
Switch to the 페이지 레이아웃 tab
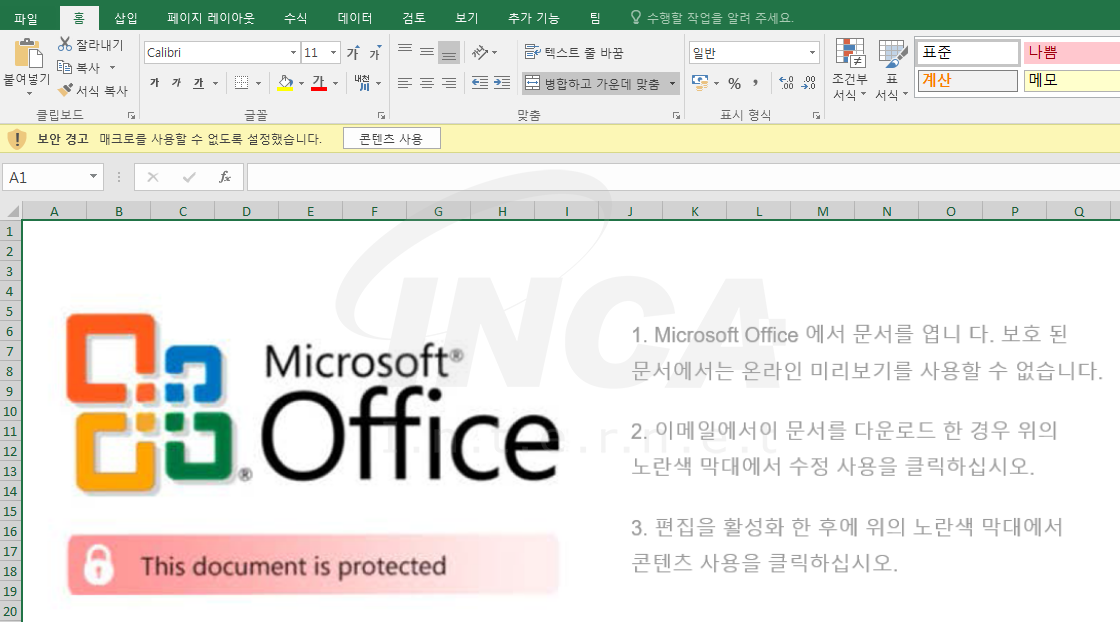tap(211, 18)
